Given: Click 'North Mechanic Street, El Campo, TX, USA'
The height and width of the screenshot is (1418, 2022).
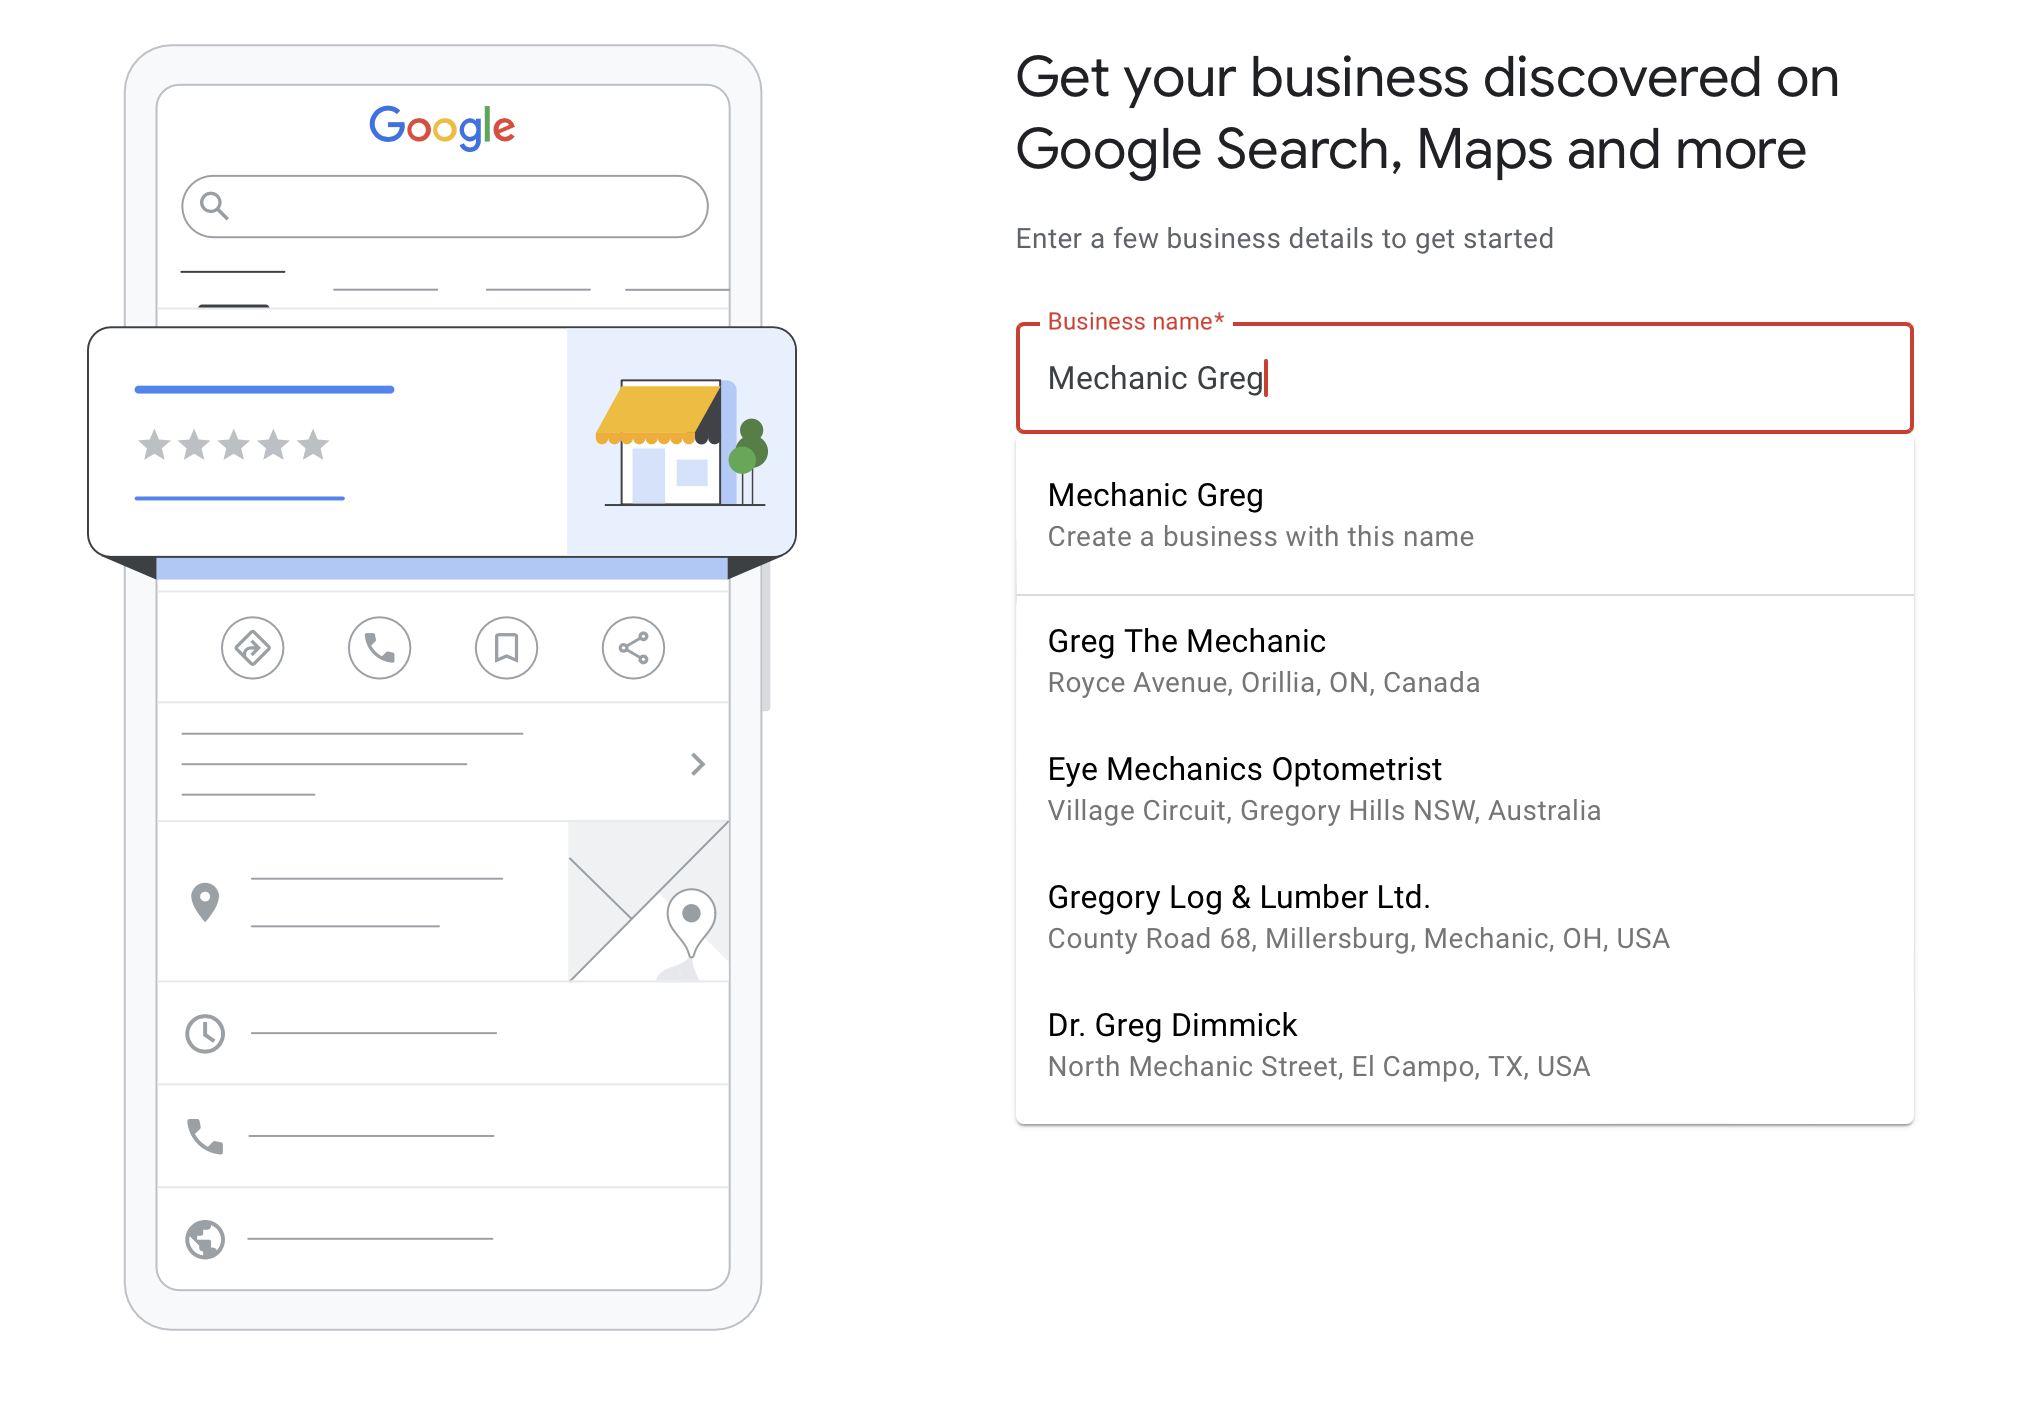Looking at the screenshot, I should tap(1318, 1067).
